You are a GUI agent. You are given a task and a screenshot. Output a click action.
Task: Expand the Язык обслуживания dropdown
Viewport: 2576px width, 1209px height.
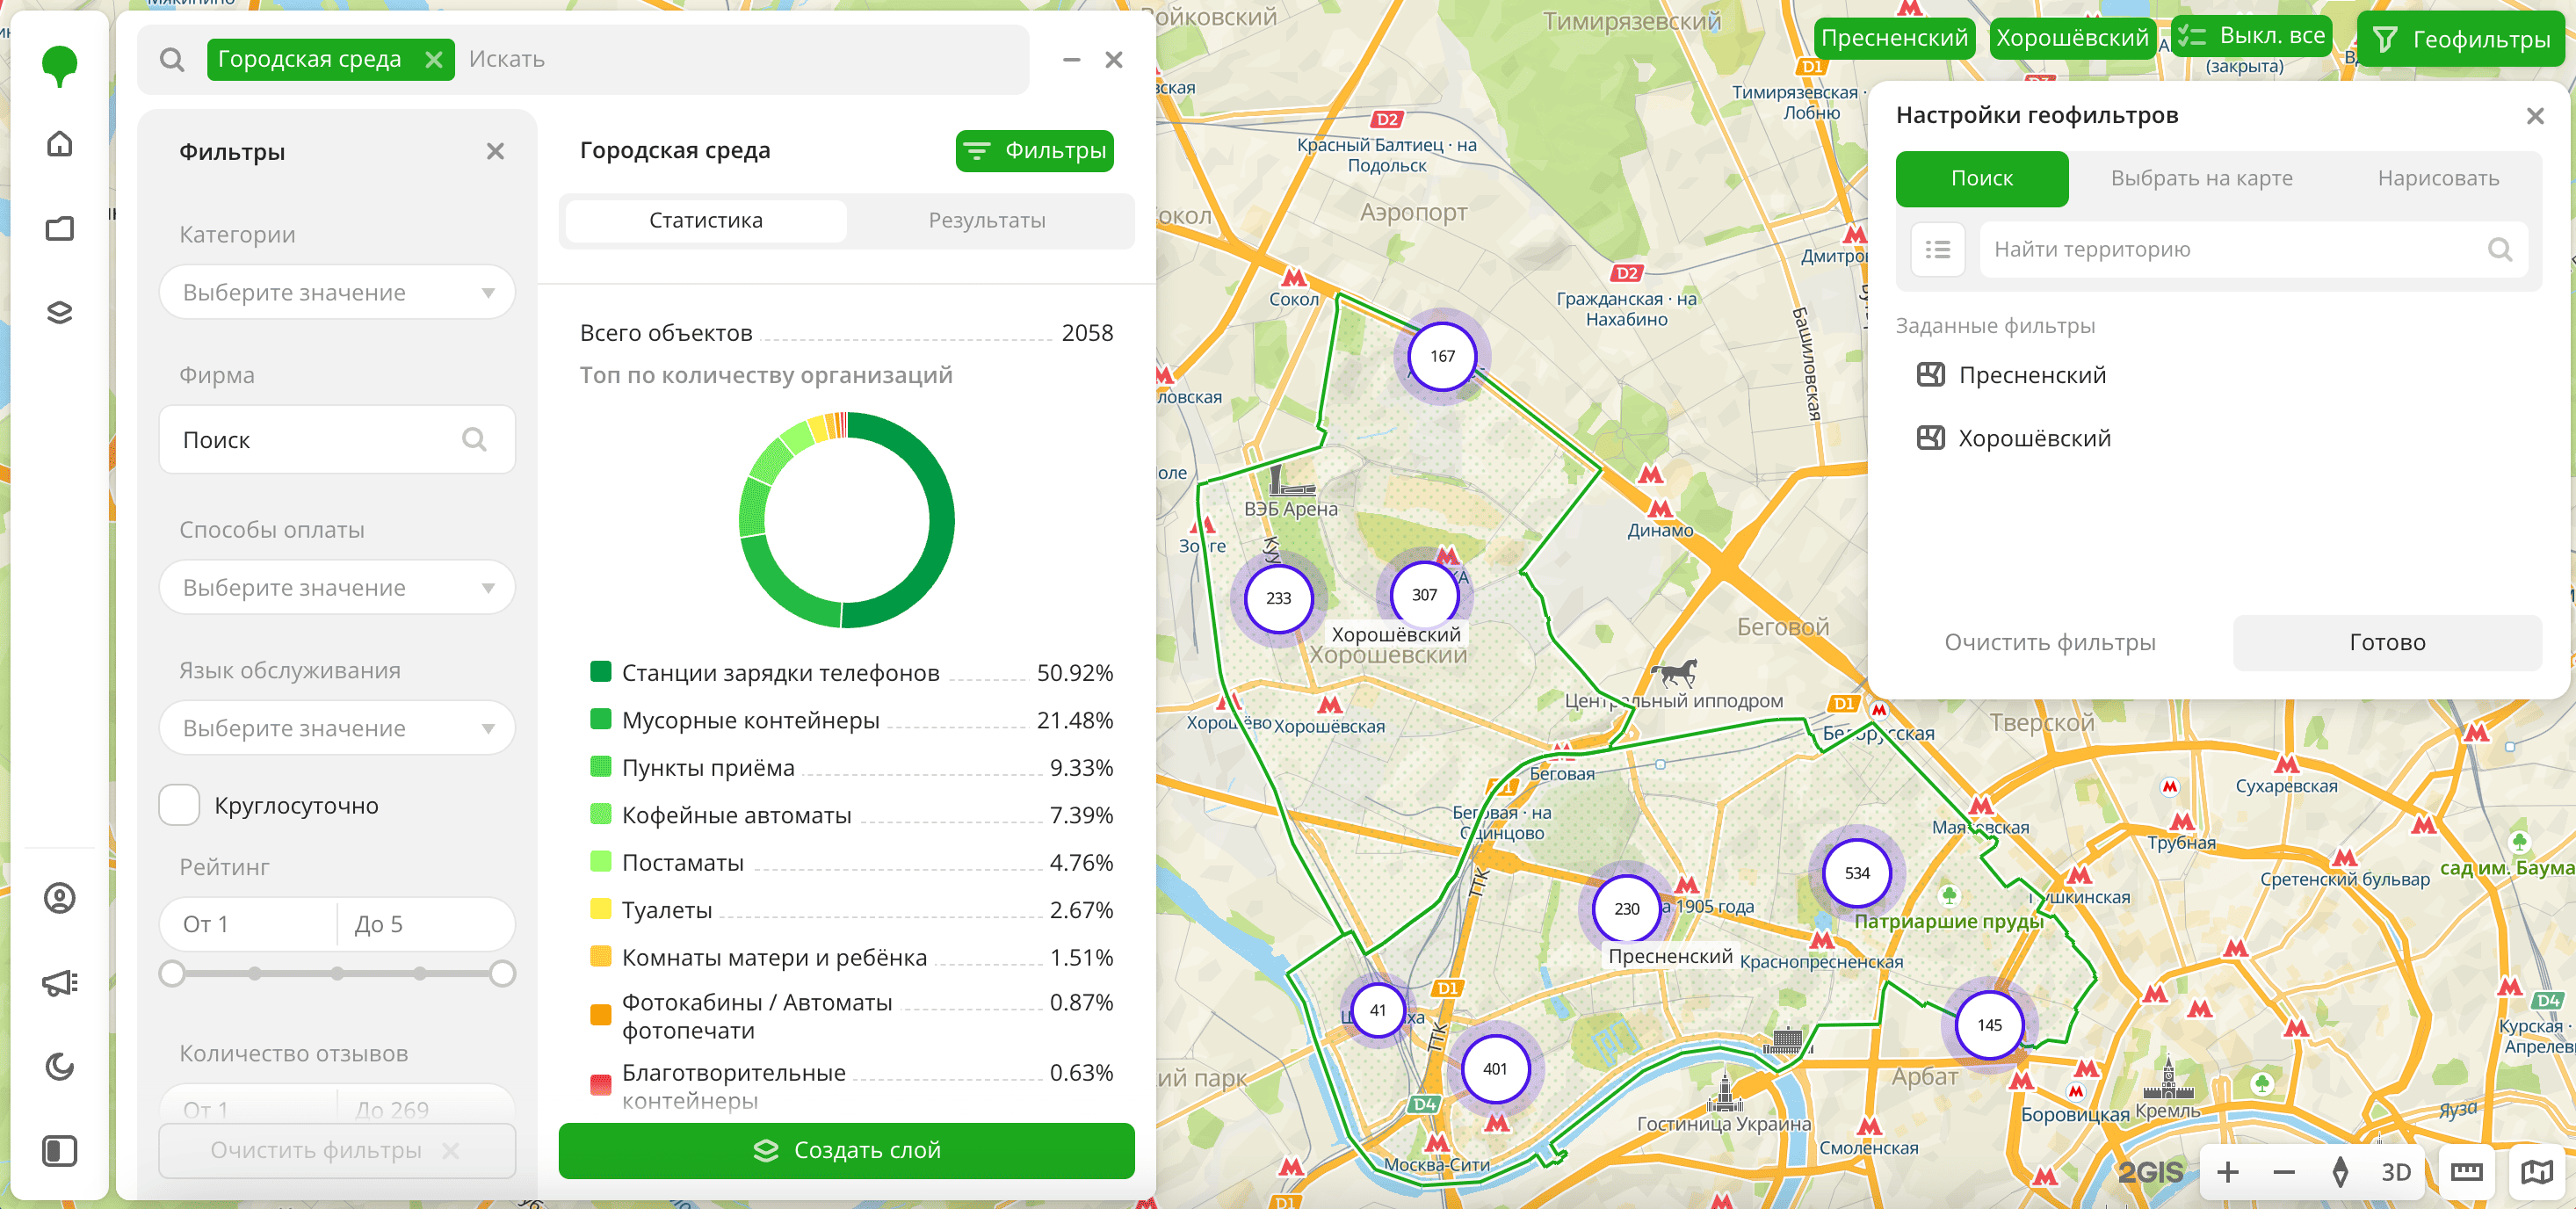pyautogui.click(x=337, y=728)
